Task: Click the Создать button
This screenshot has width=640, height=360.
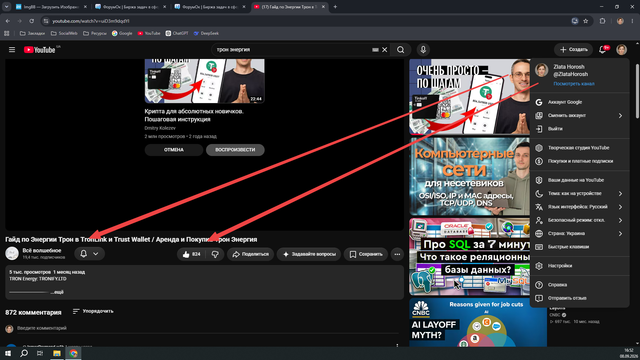Action: [x=573, y=50]
